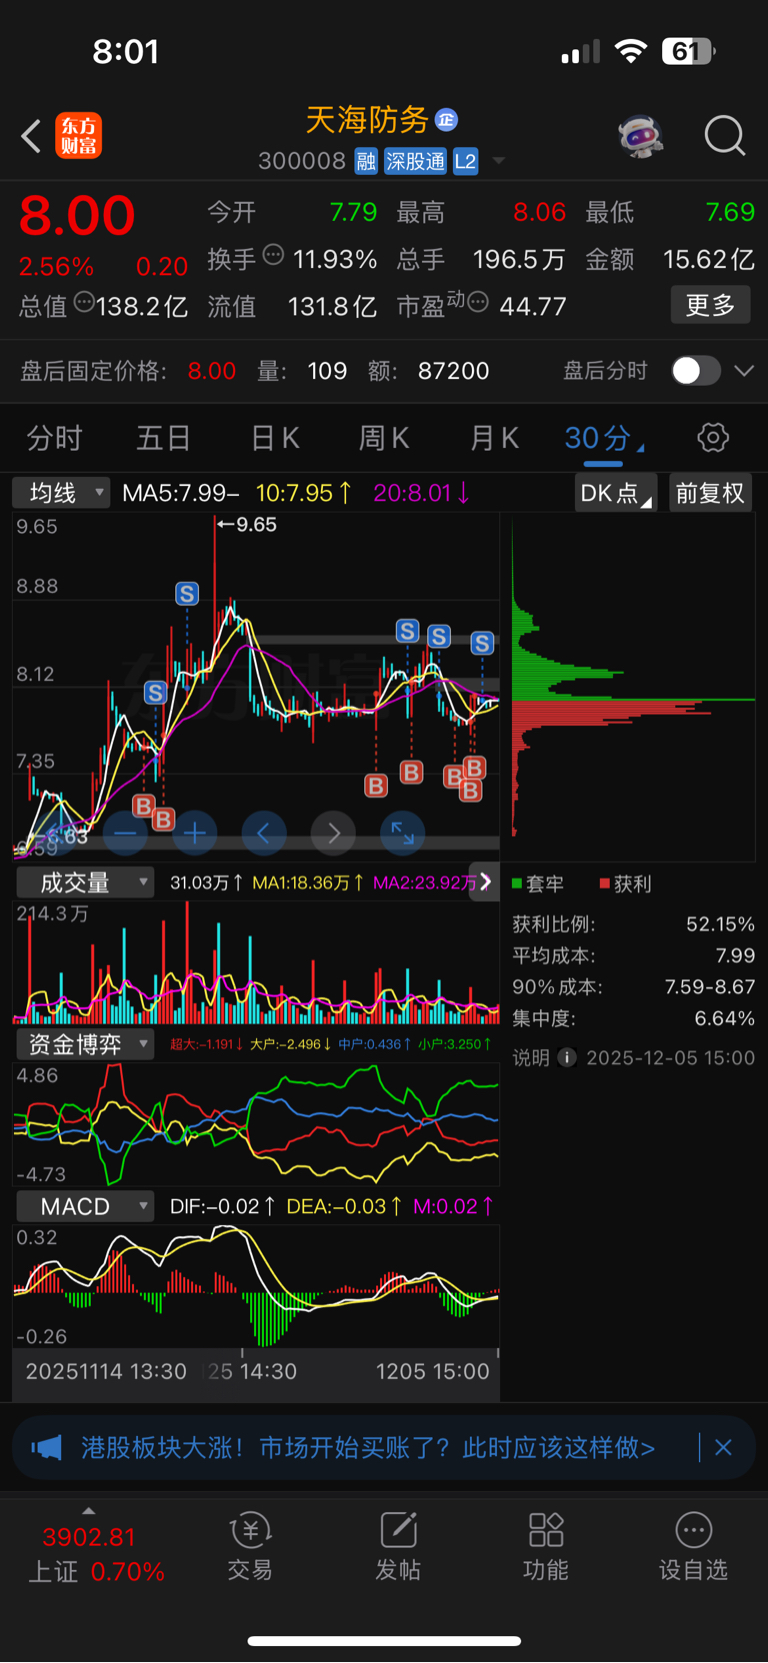Tap 获利比例 52.15% value
This screenshot has height=1663, width=768.
720,924
